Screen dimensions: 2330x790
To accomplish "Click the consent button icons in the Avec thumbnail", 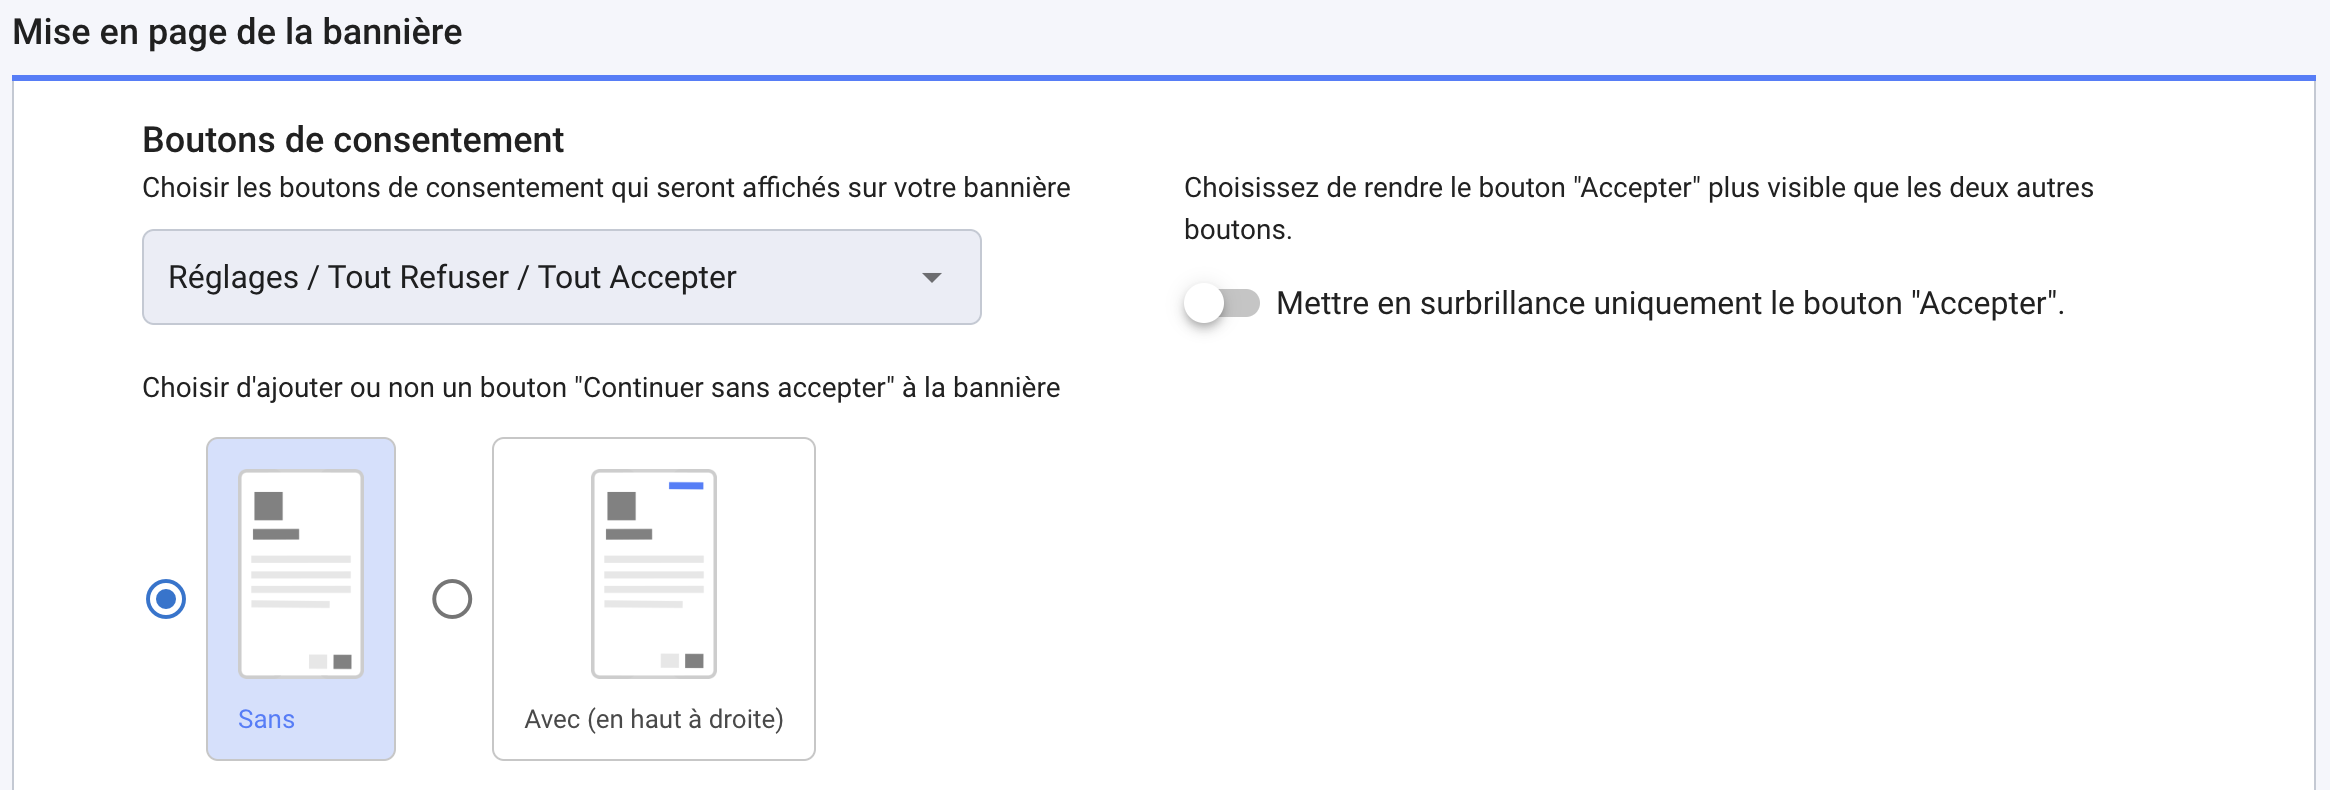I will click(682, 660).
